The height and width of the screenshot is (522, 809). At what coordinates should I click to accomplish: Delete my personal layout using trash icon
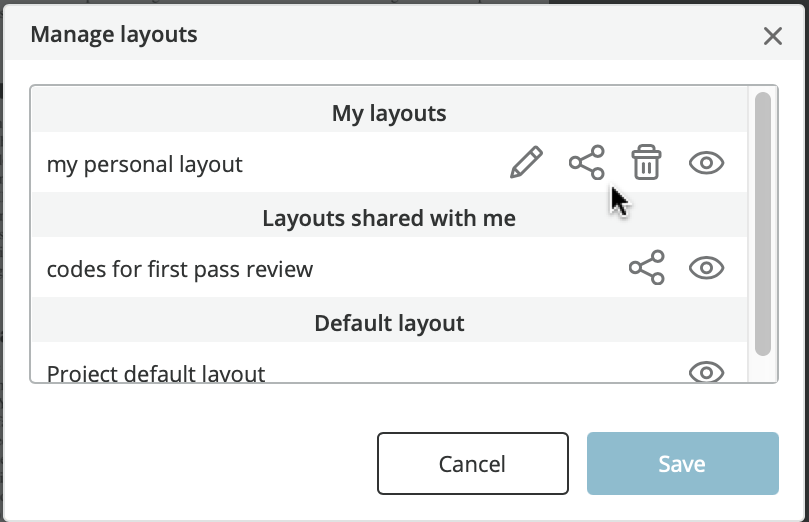point(646,162)
